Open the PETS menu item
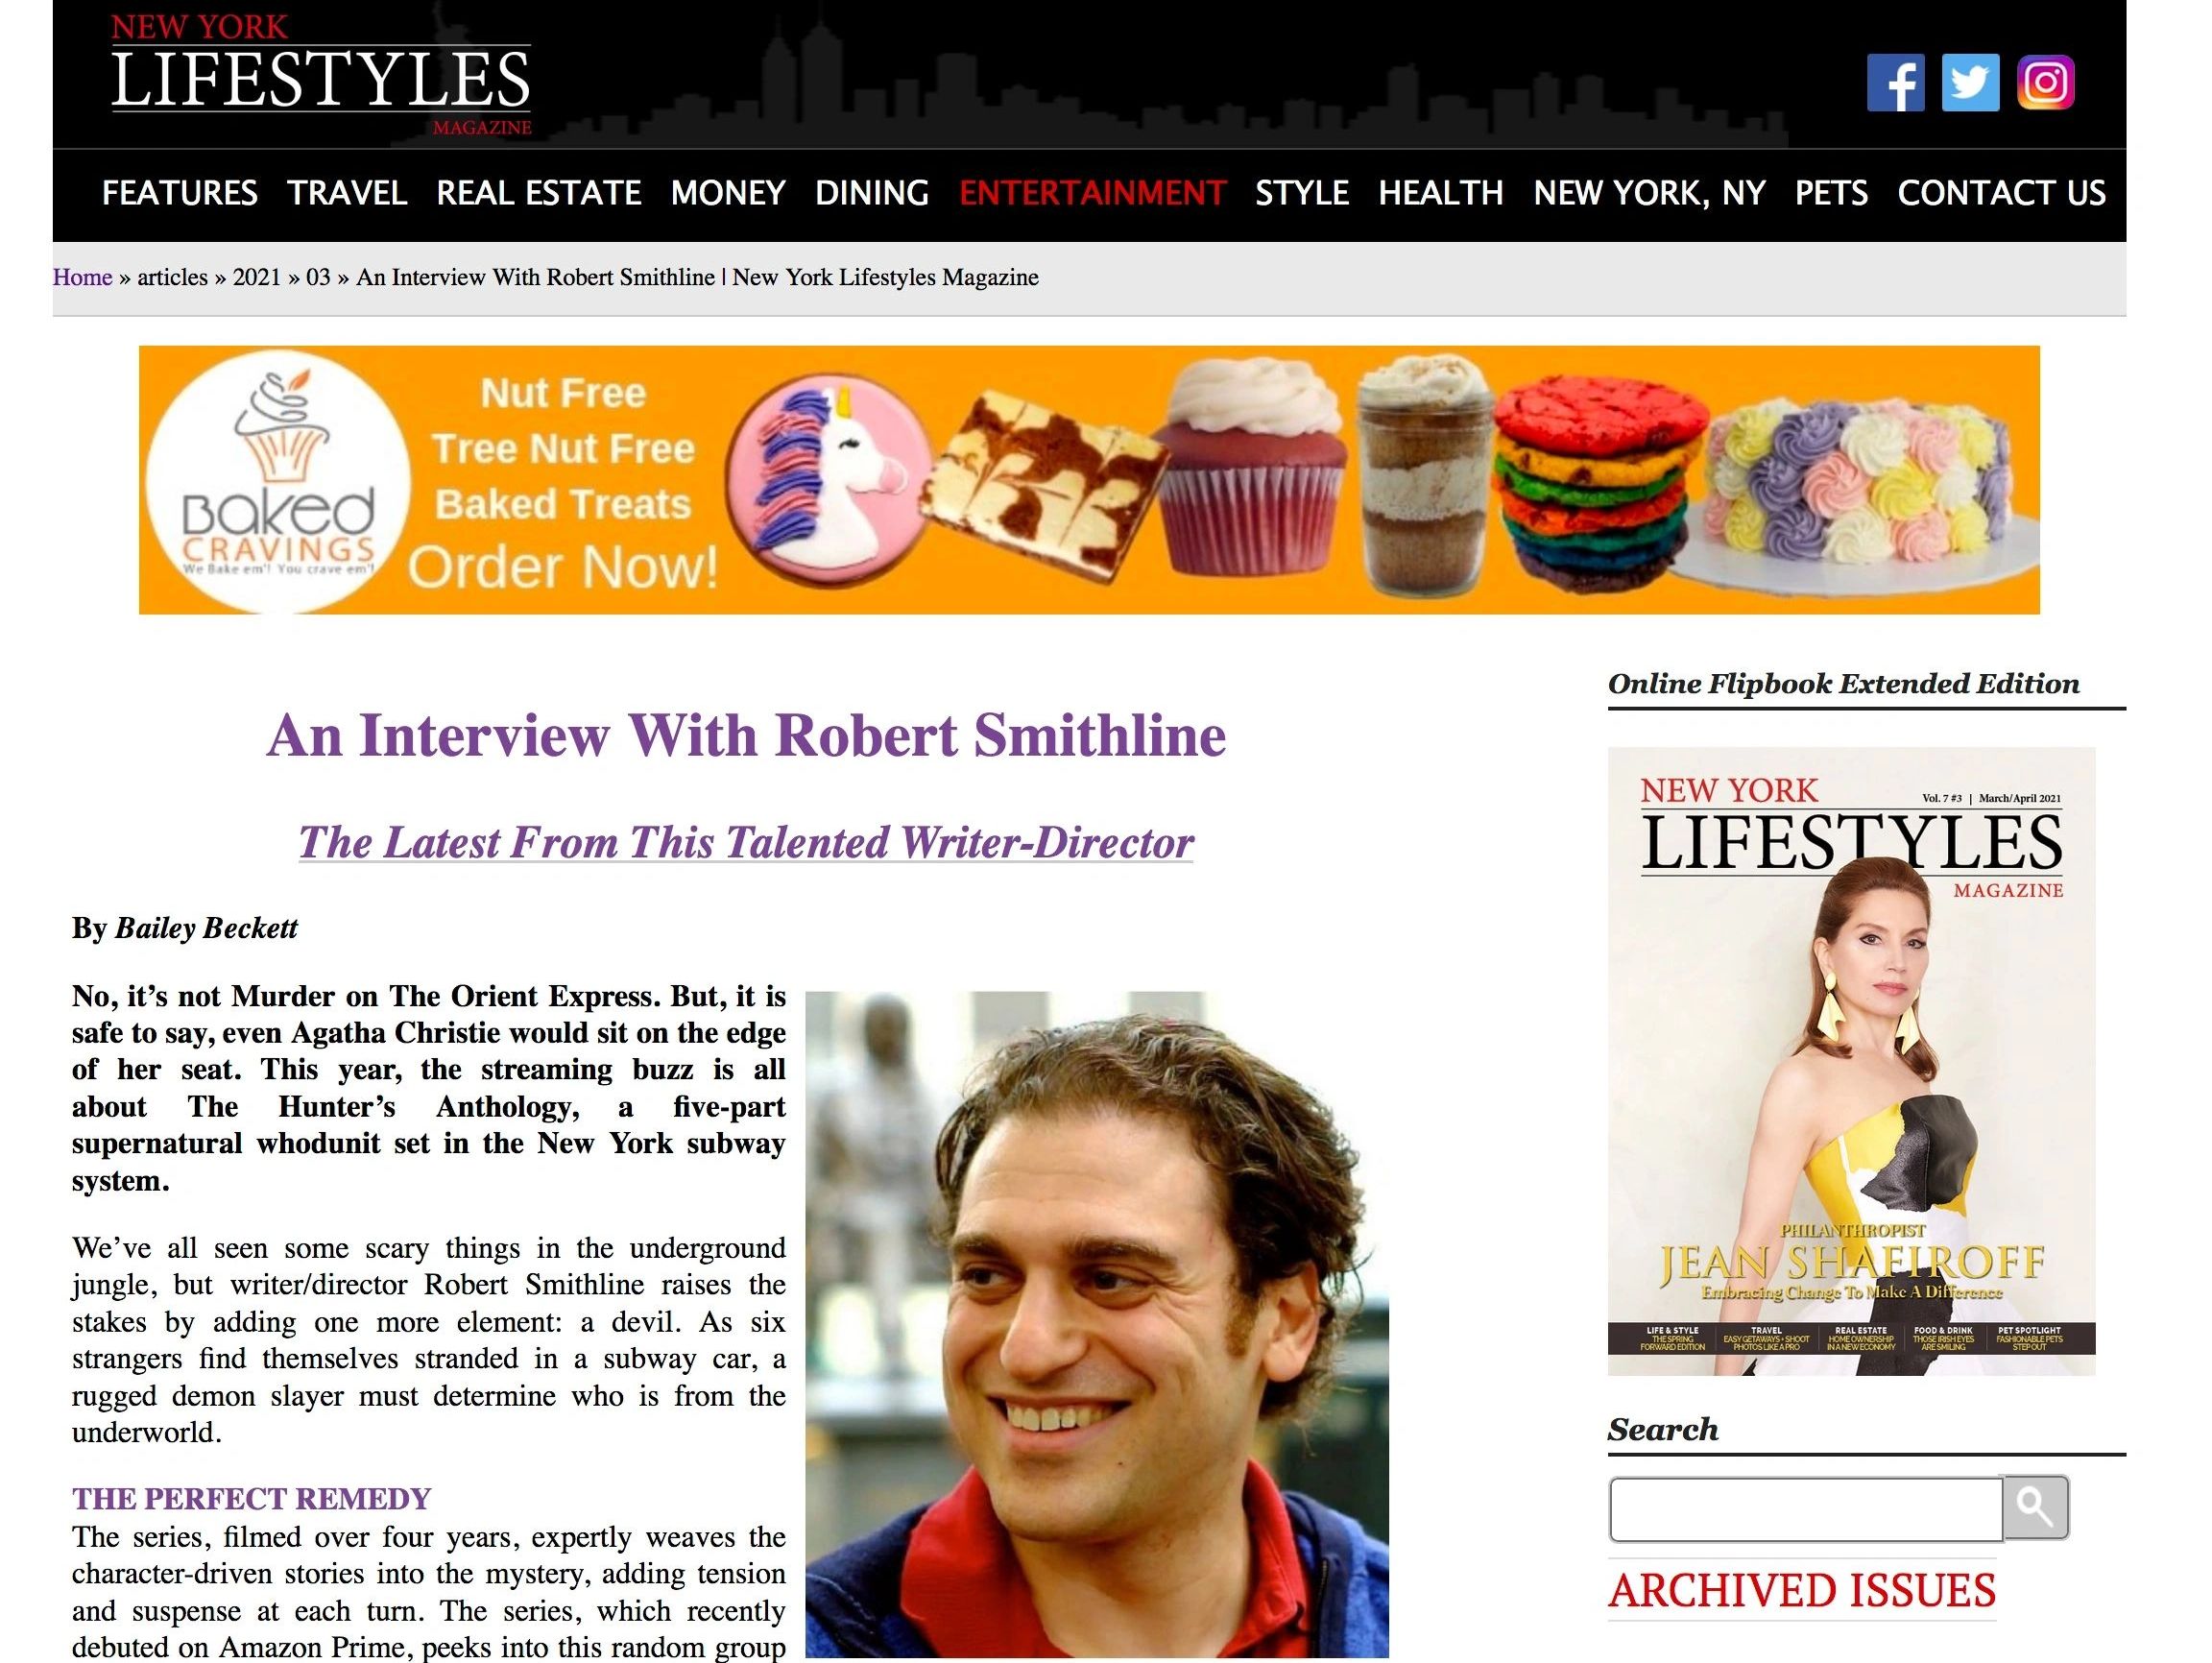This screenshot has height=1663, width=2212. (1831, 192)
